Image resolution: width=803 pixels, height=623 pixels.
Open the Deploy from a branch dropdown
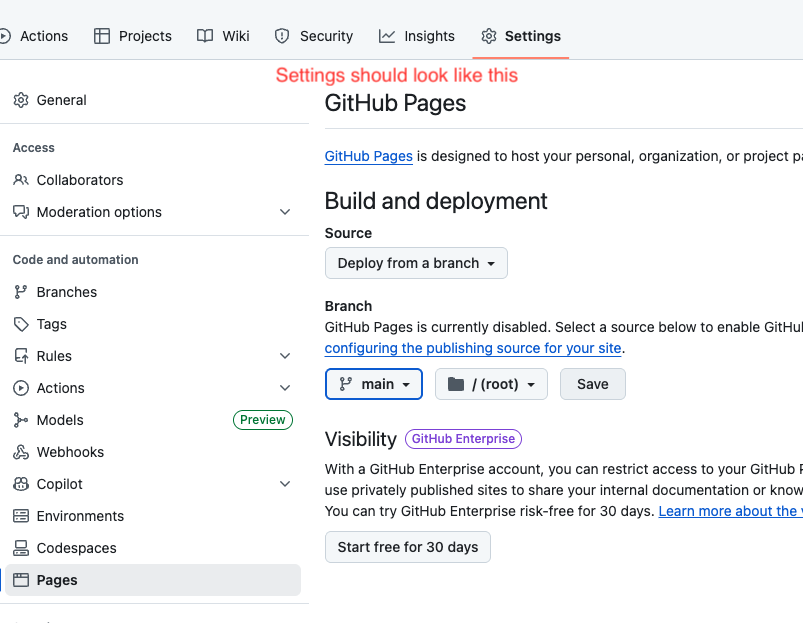(416, 263)
